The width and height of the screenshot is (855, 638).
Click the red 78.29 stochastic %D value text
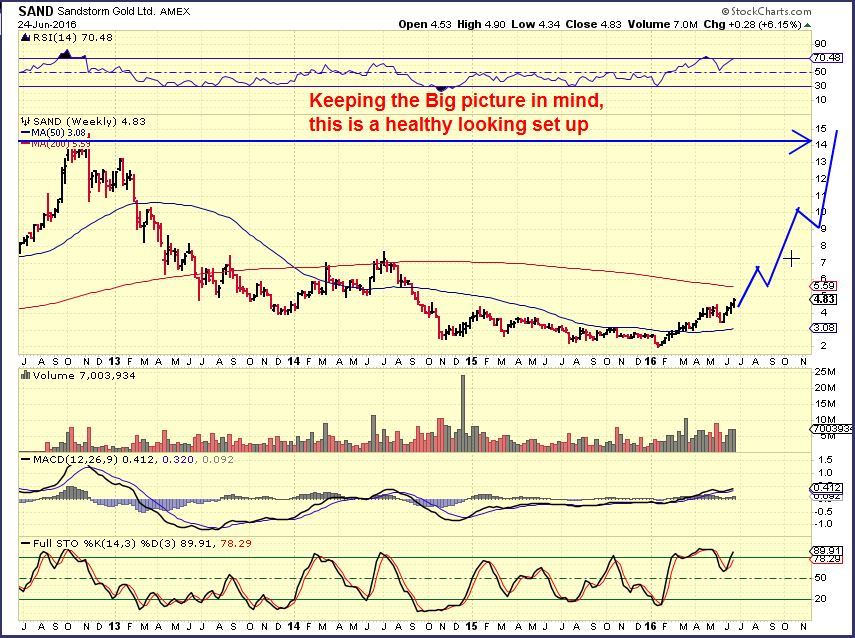click(236, 544)
